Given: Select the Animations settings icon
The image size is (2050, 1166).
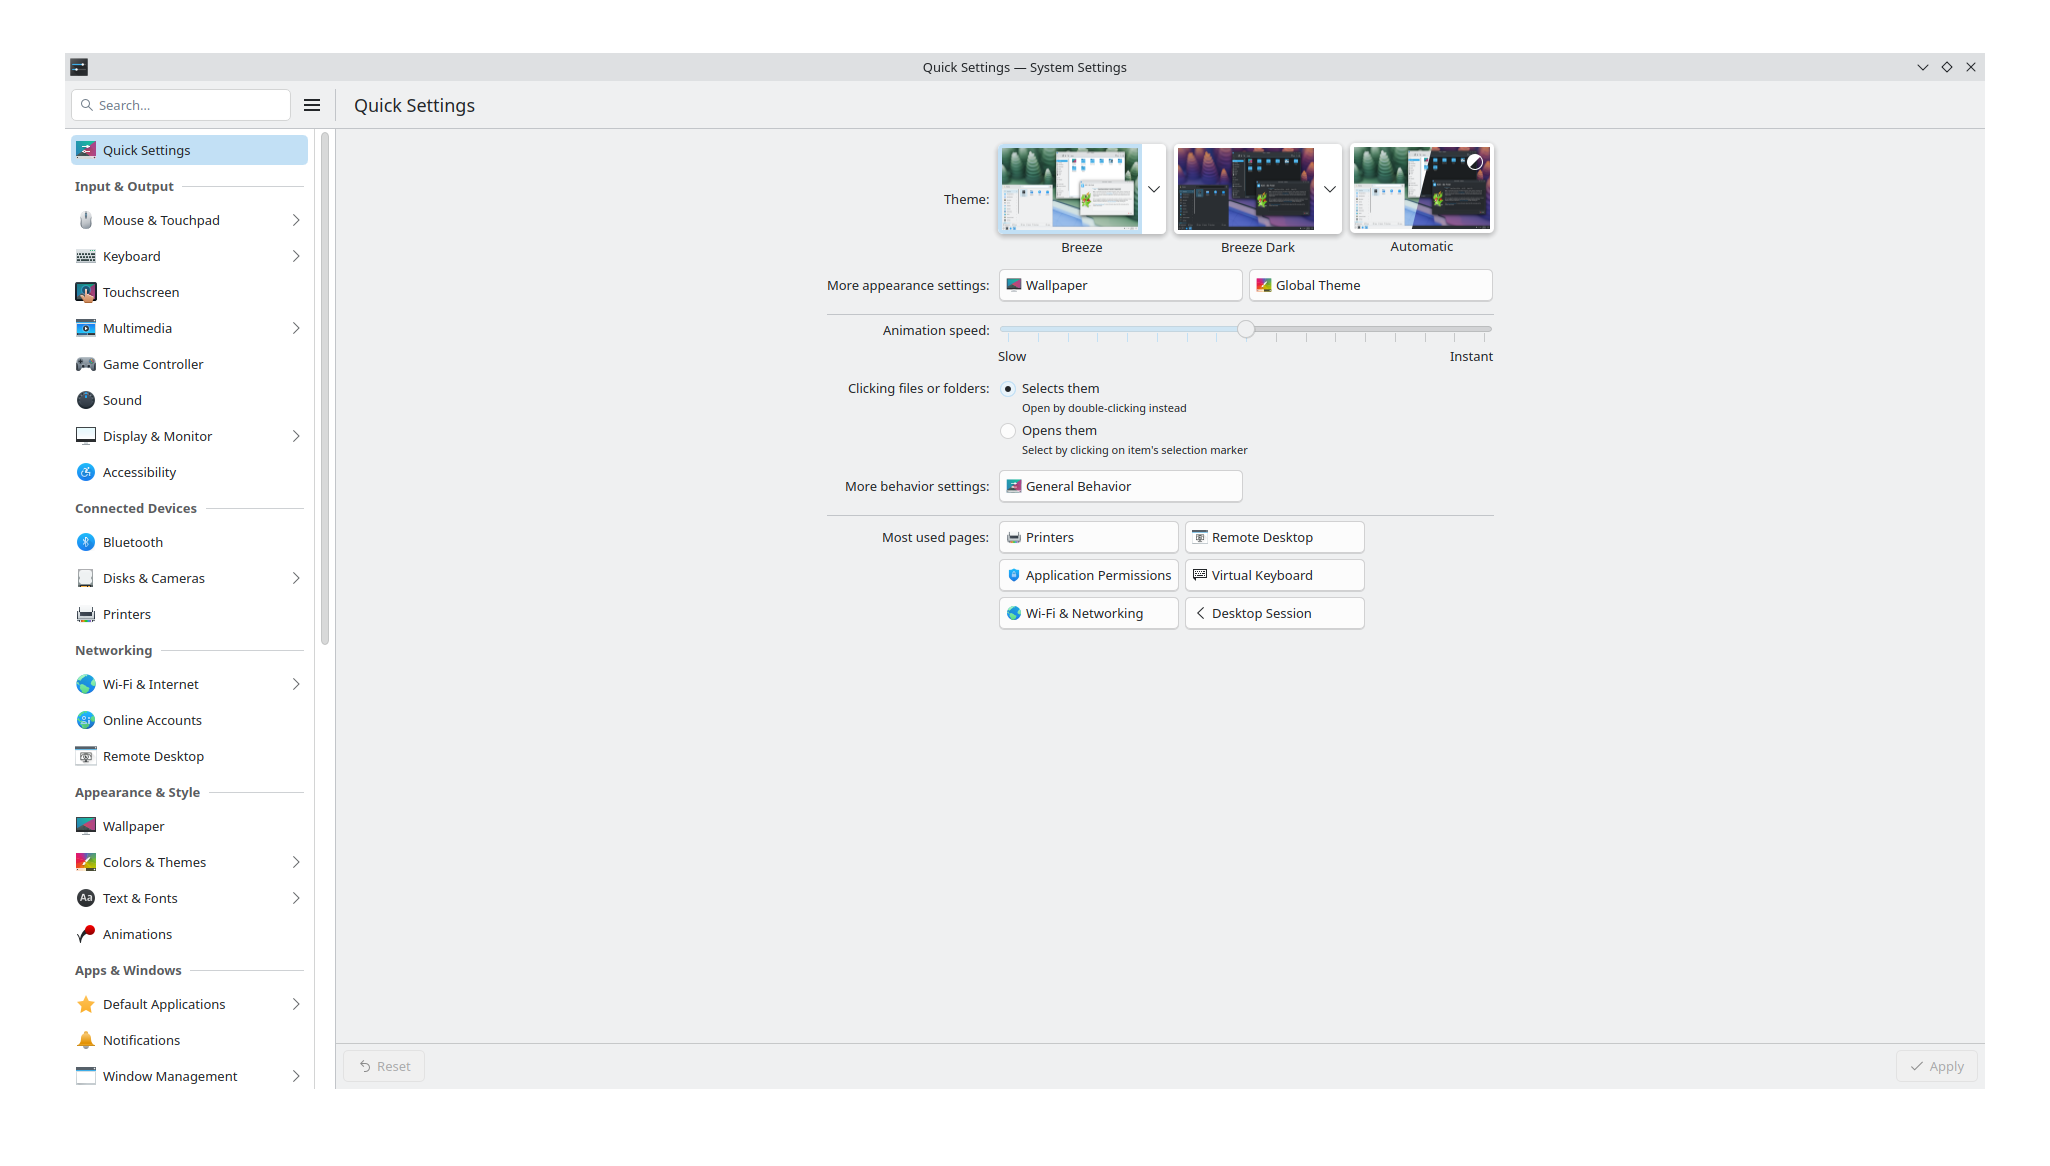Looking at the screenshot, I should tap(86, 934).
